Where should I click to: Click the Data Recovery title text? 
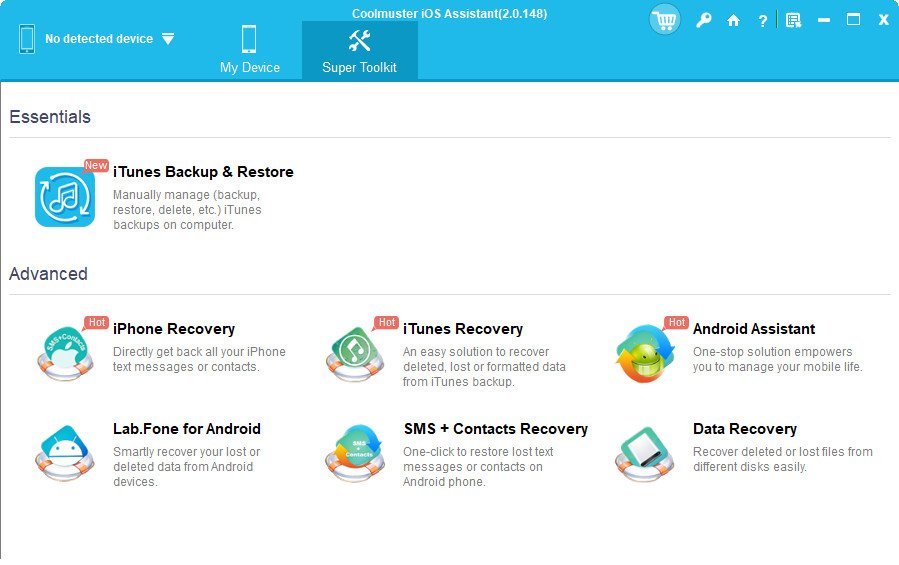tap(745, 428)
